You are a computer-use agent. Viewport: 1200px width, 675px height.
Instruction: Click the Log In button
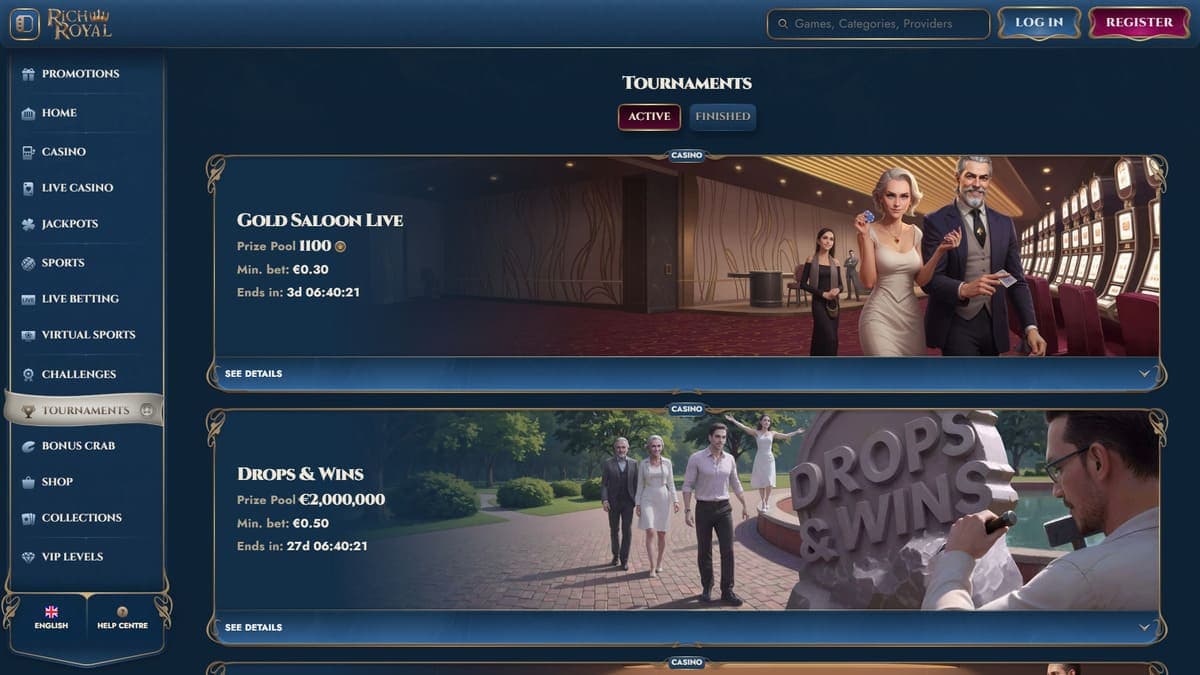[1039, 23]
